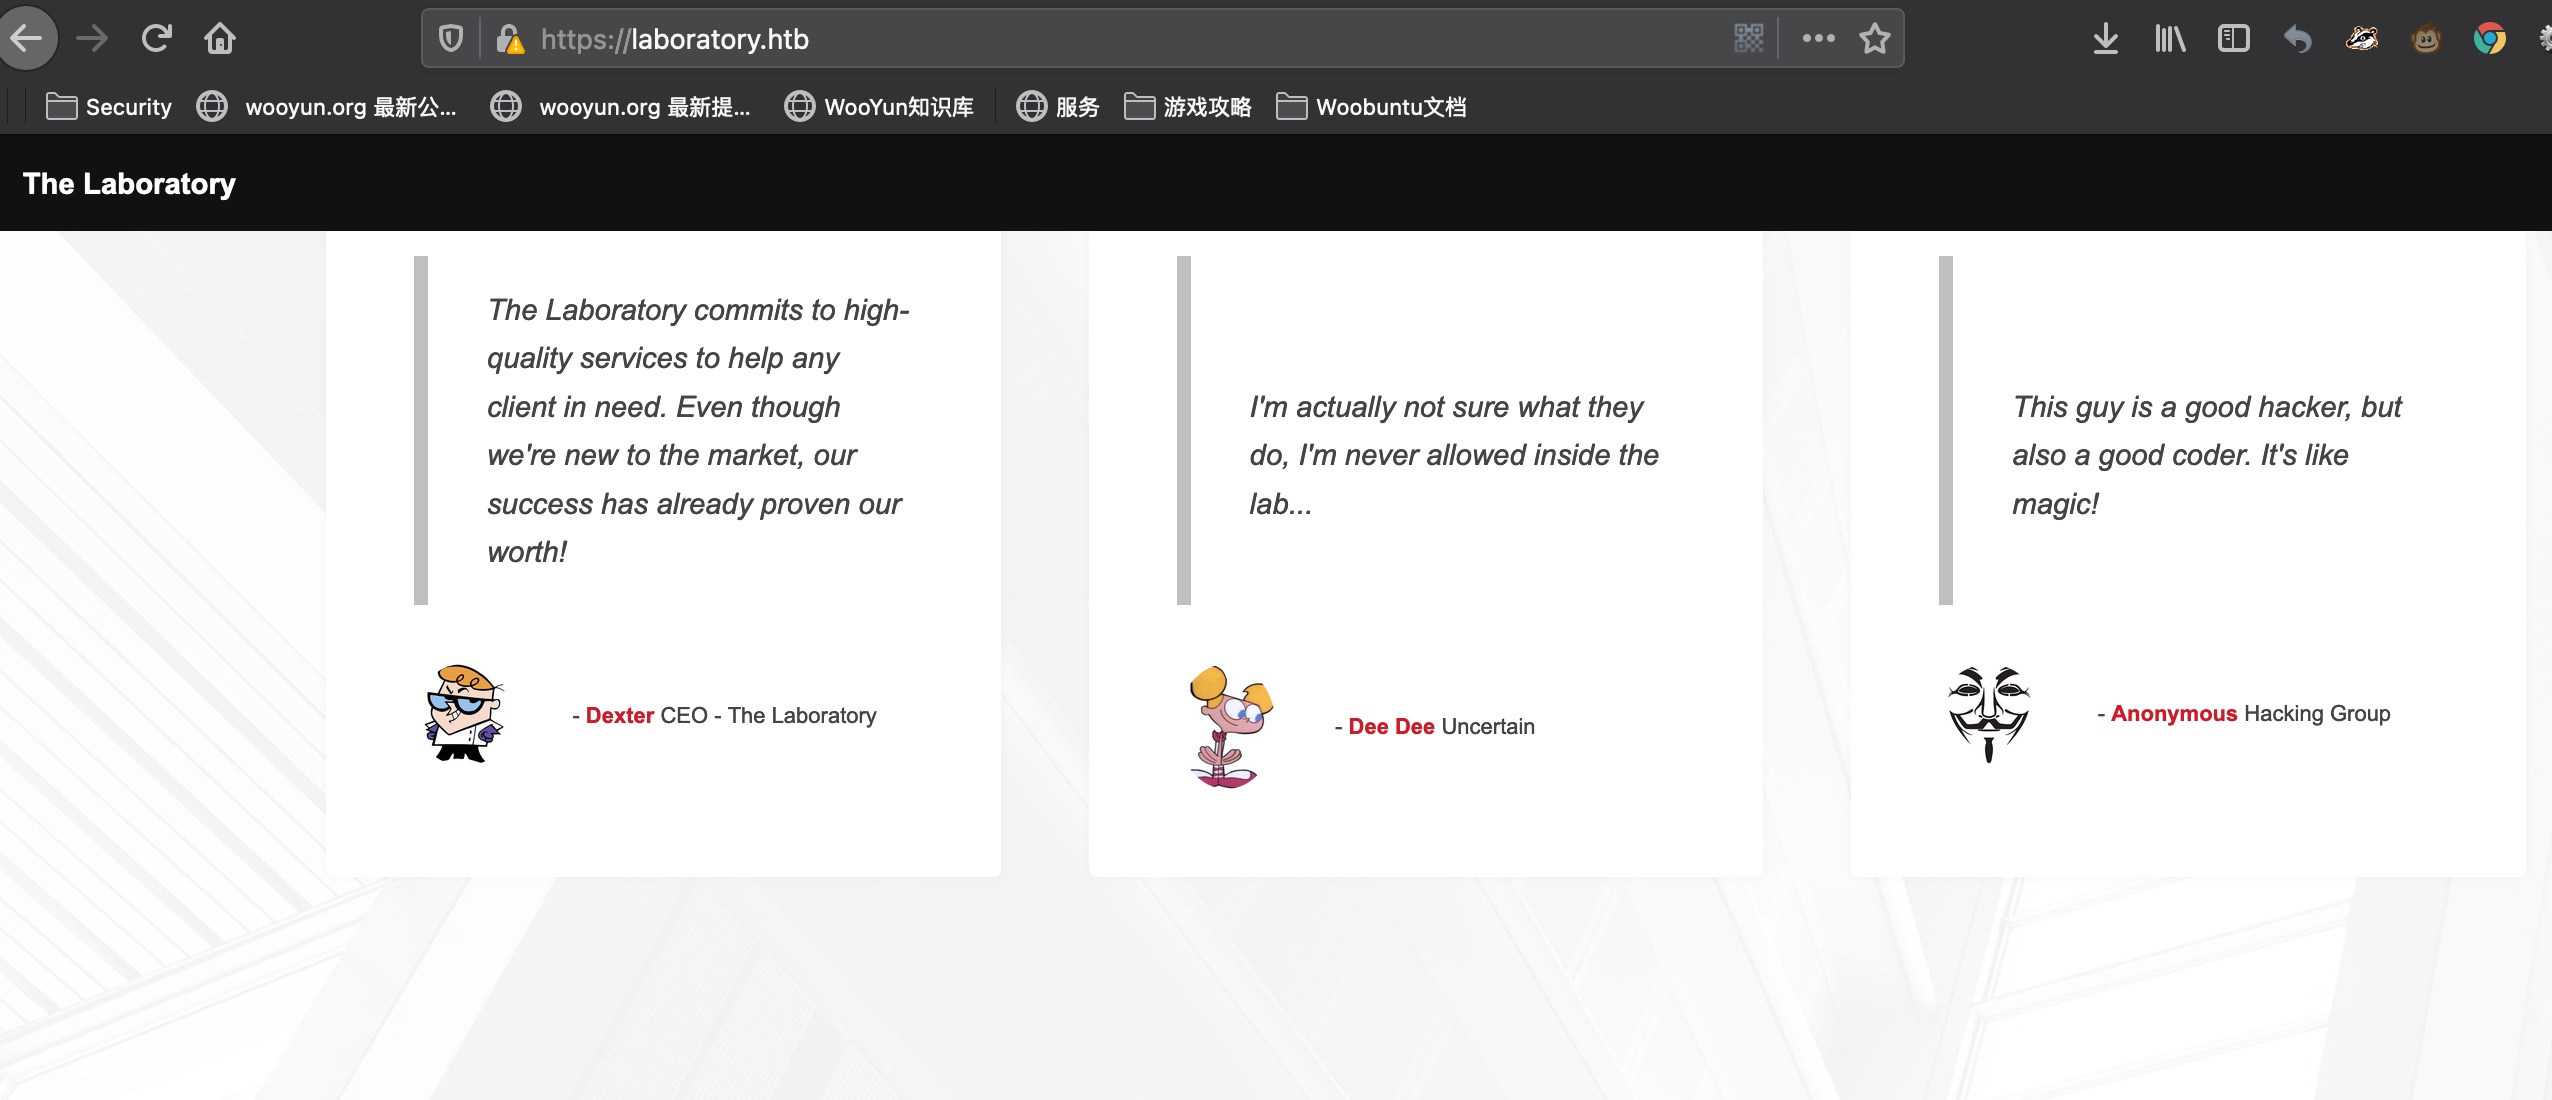Go to browser home page

point(220,39)
